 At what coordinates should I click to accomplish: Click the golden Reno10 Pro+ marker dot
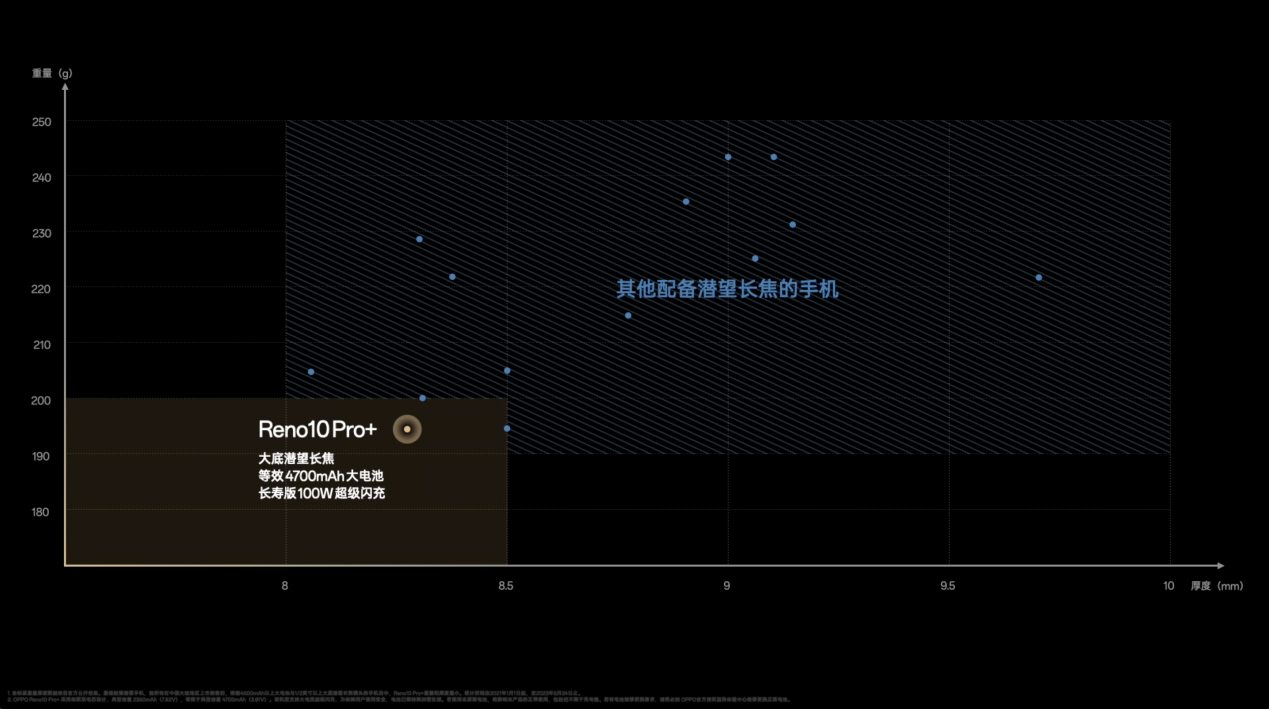[407, 429]
